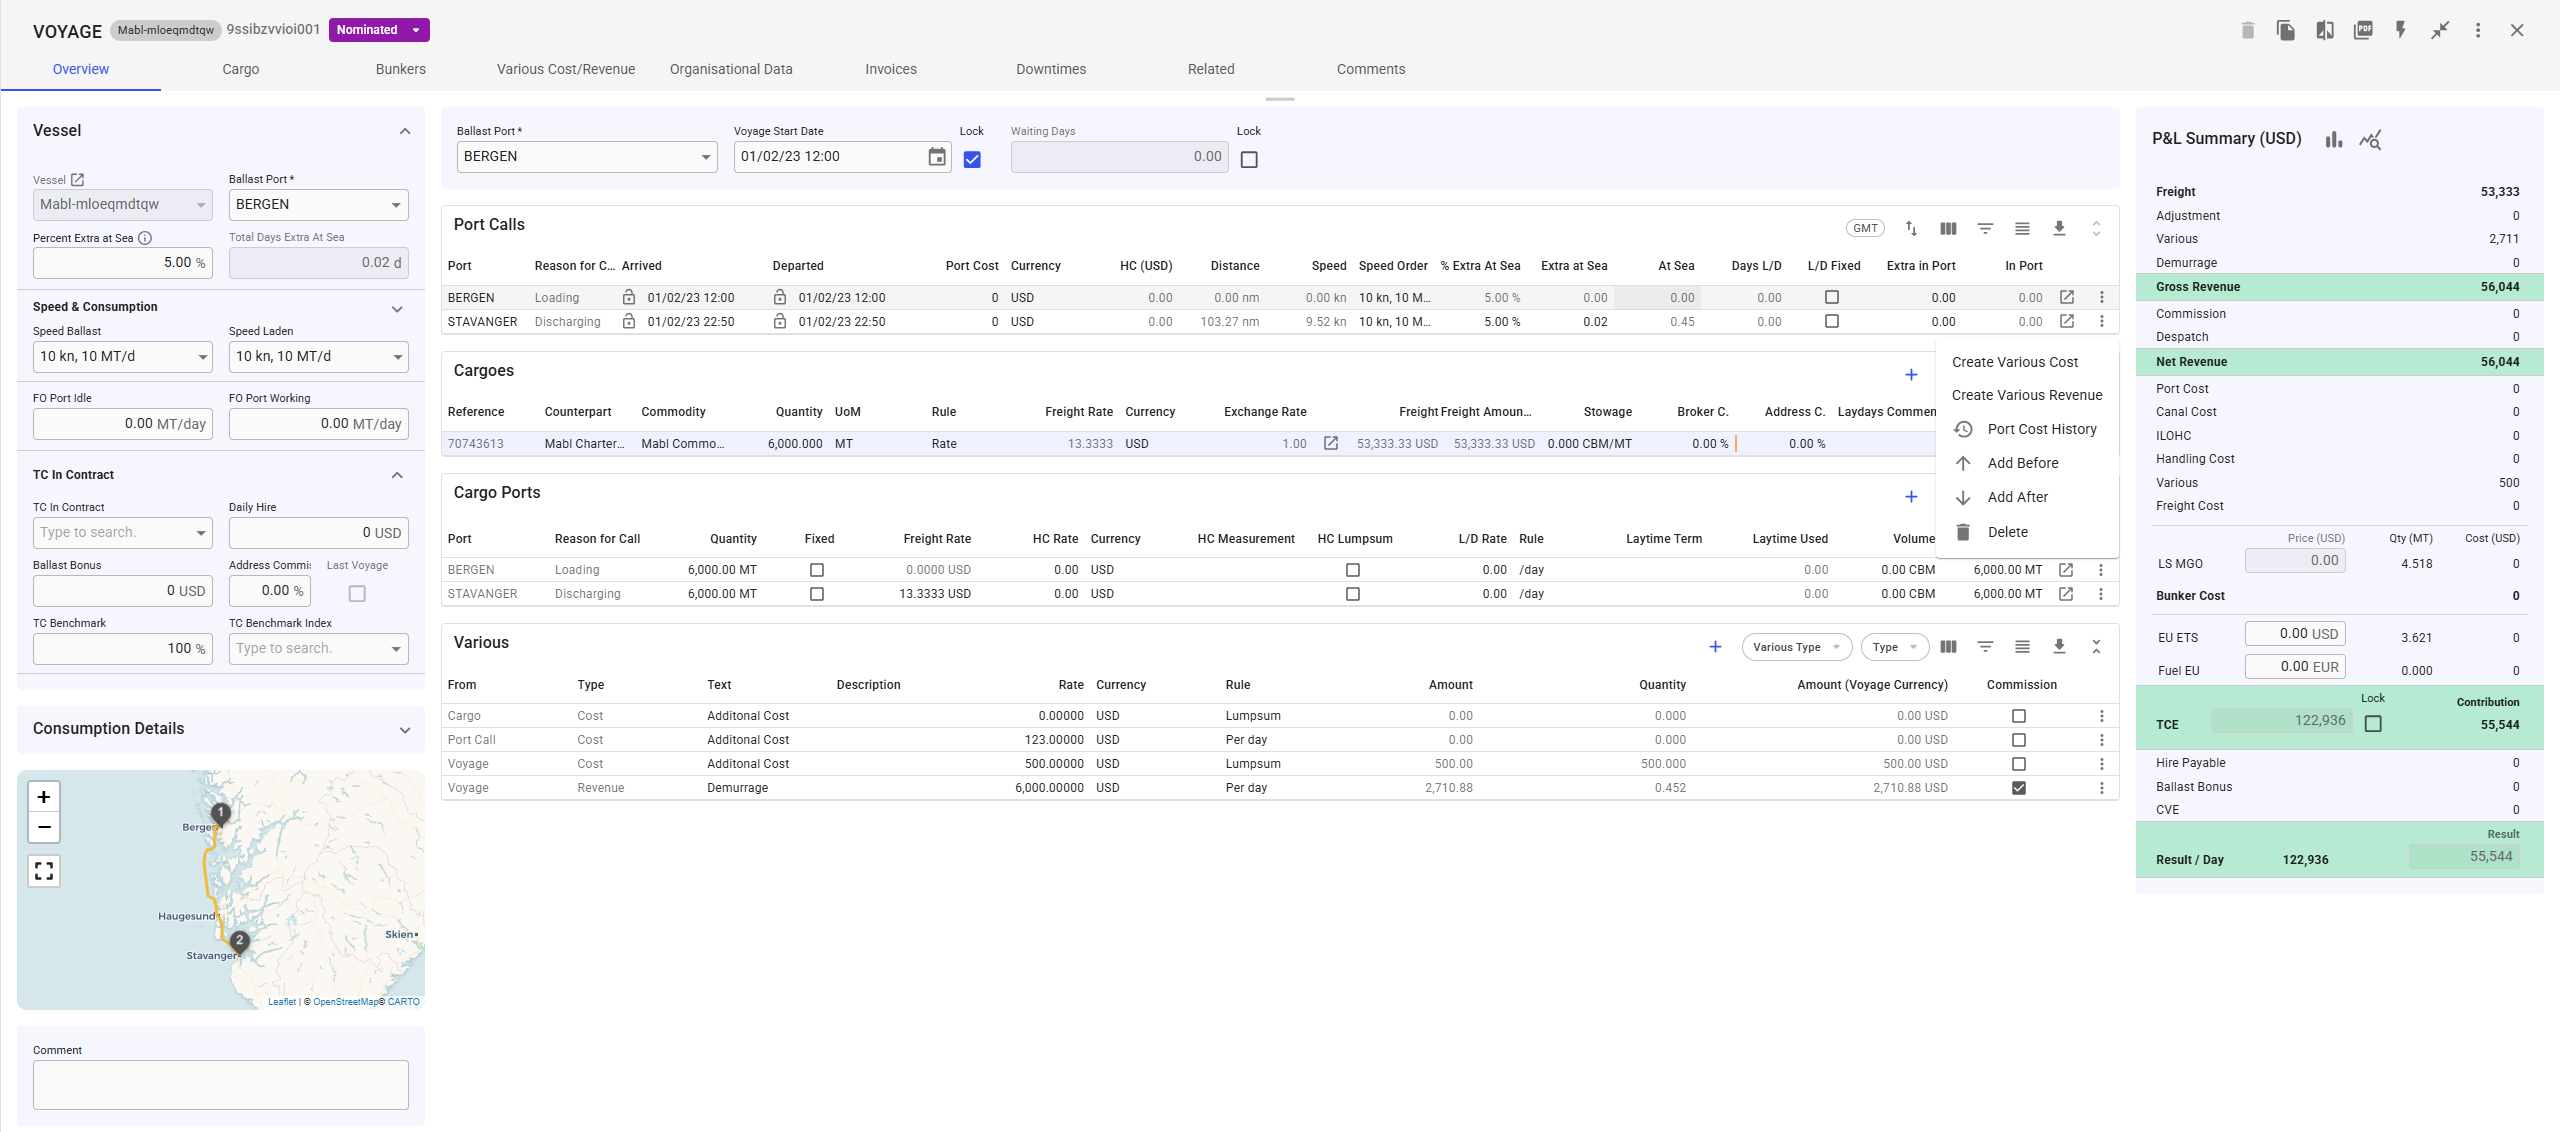Open P&L Summary bar chart icon
The image size is (2560, 1132).
point(2333,140)
